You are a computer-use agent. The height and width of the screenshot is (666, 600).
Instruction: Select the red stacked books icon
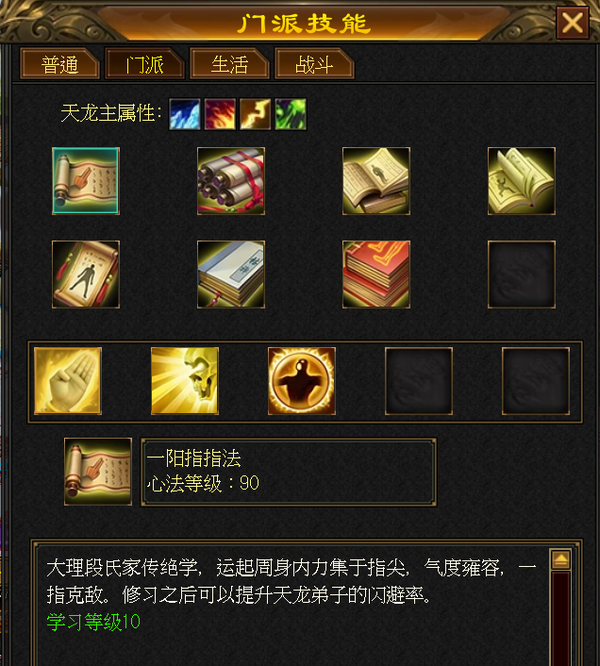(376, 274)
